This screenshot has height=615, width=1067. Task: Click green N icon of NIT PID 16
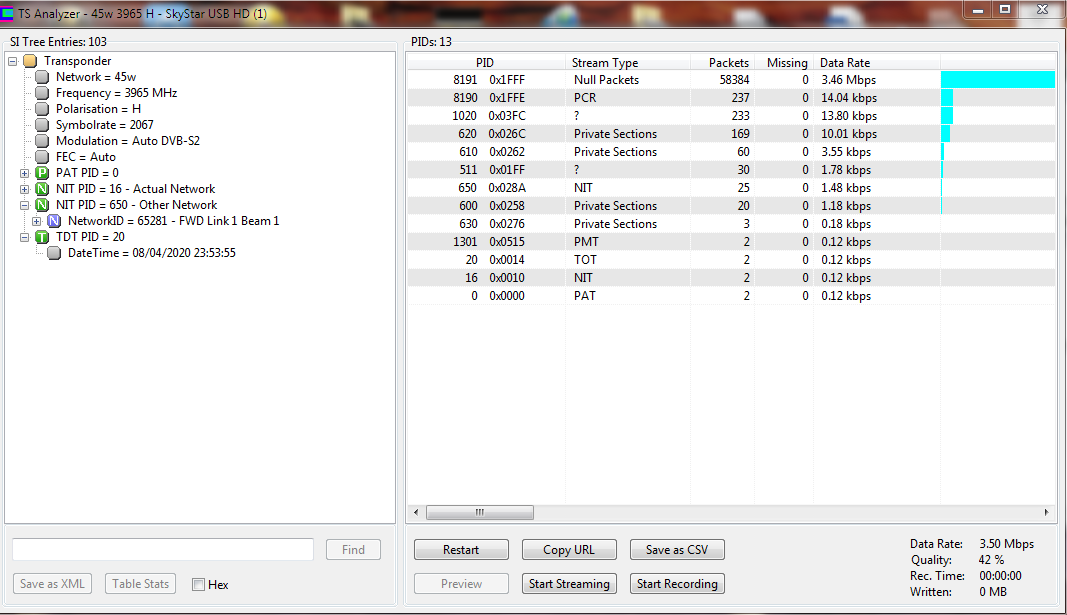coord(42,189)
